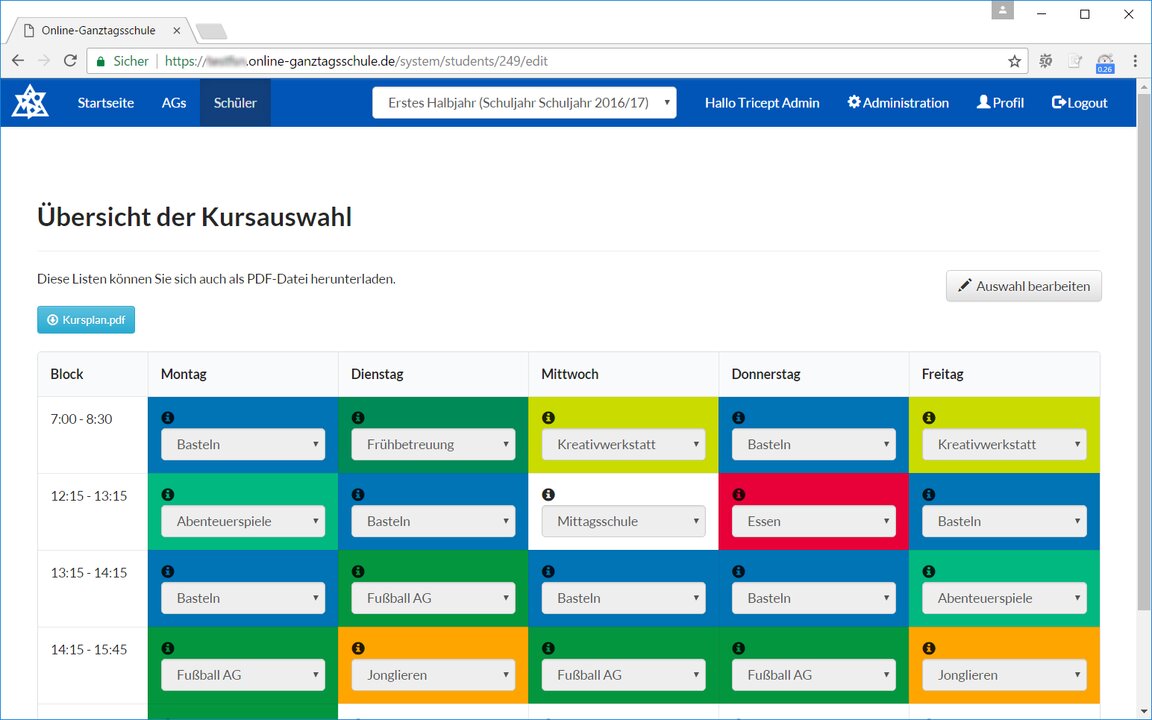
Task: Click the info icon above Essen
Action: pyautogui.click(x=738, y=494)
